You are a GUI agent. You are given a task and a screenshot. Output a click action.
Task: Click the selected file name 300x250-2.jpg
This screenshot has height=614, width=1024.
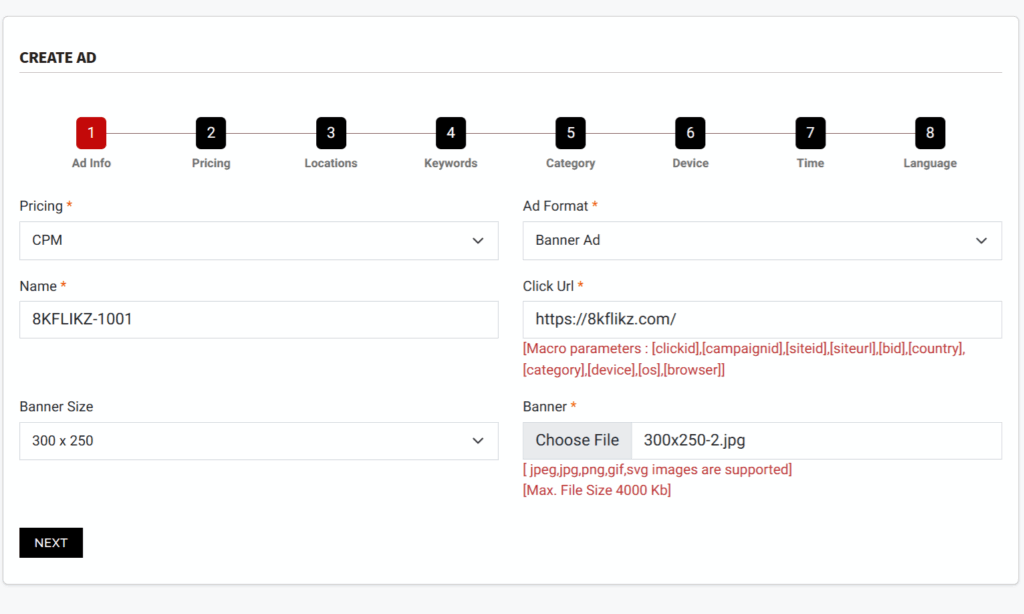pyautogui.click(x=695, y=441)
